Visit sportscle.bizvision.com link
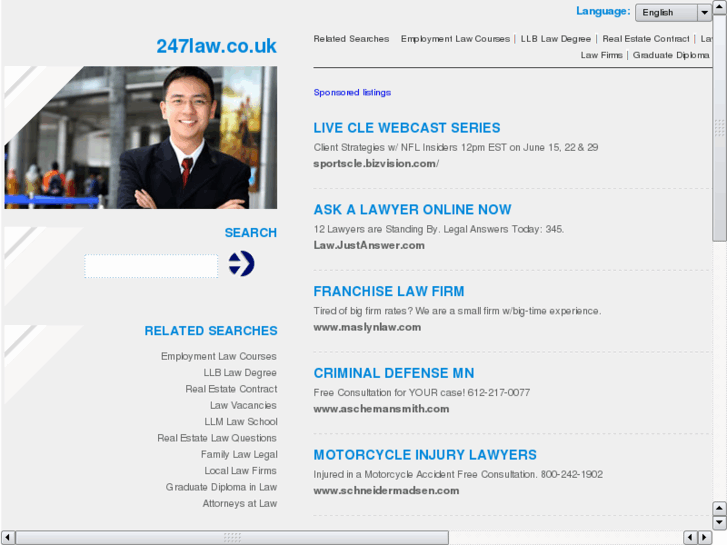 point(376,164)
